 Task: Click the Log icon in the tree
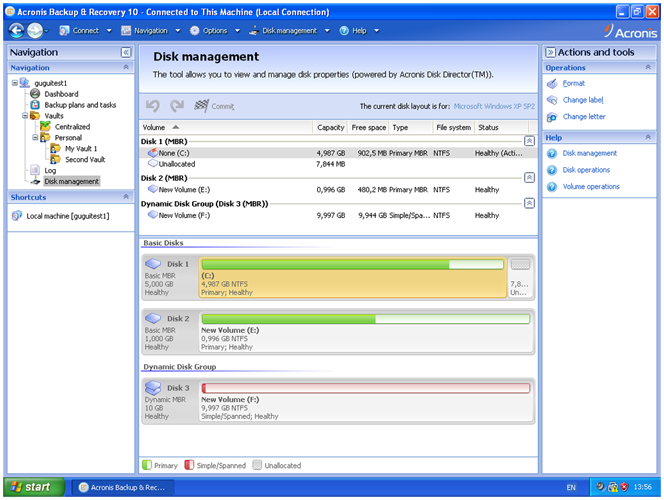(35, 170)
